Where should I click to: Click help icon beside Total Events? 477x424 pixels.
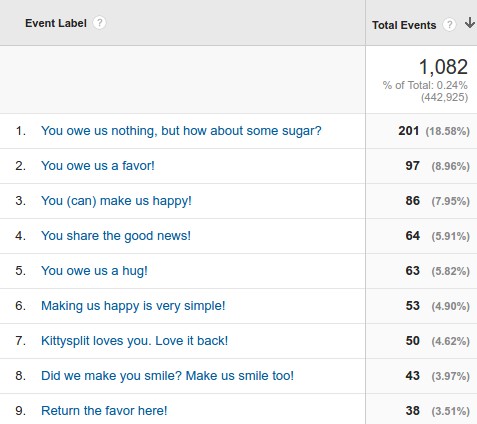[449, 25]
